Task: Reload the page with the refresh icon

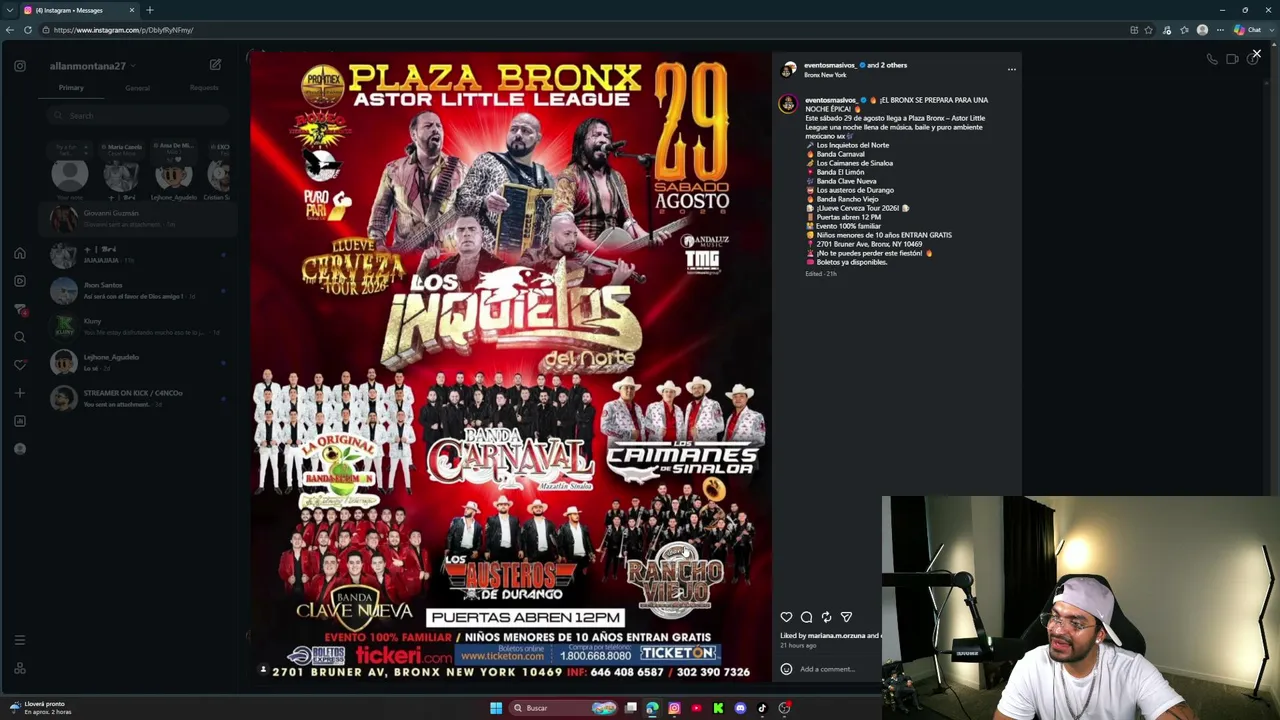Action: point(28,30)
